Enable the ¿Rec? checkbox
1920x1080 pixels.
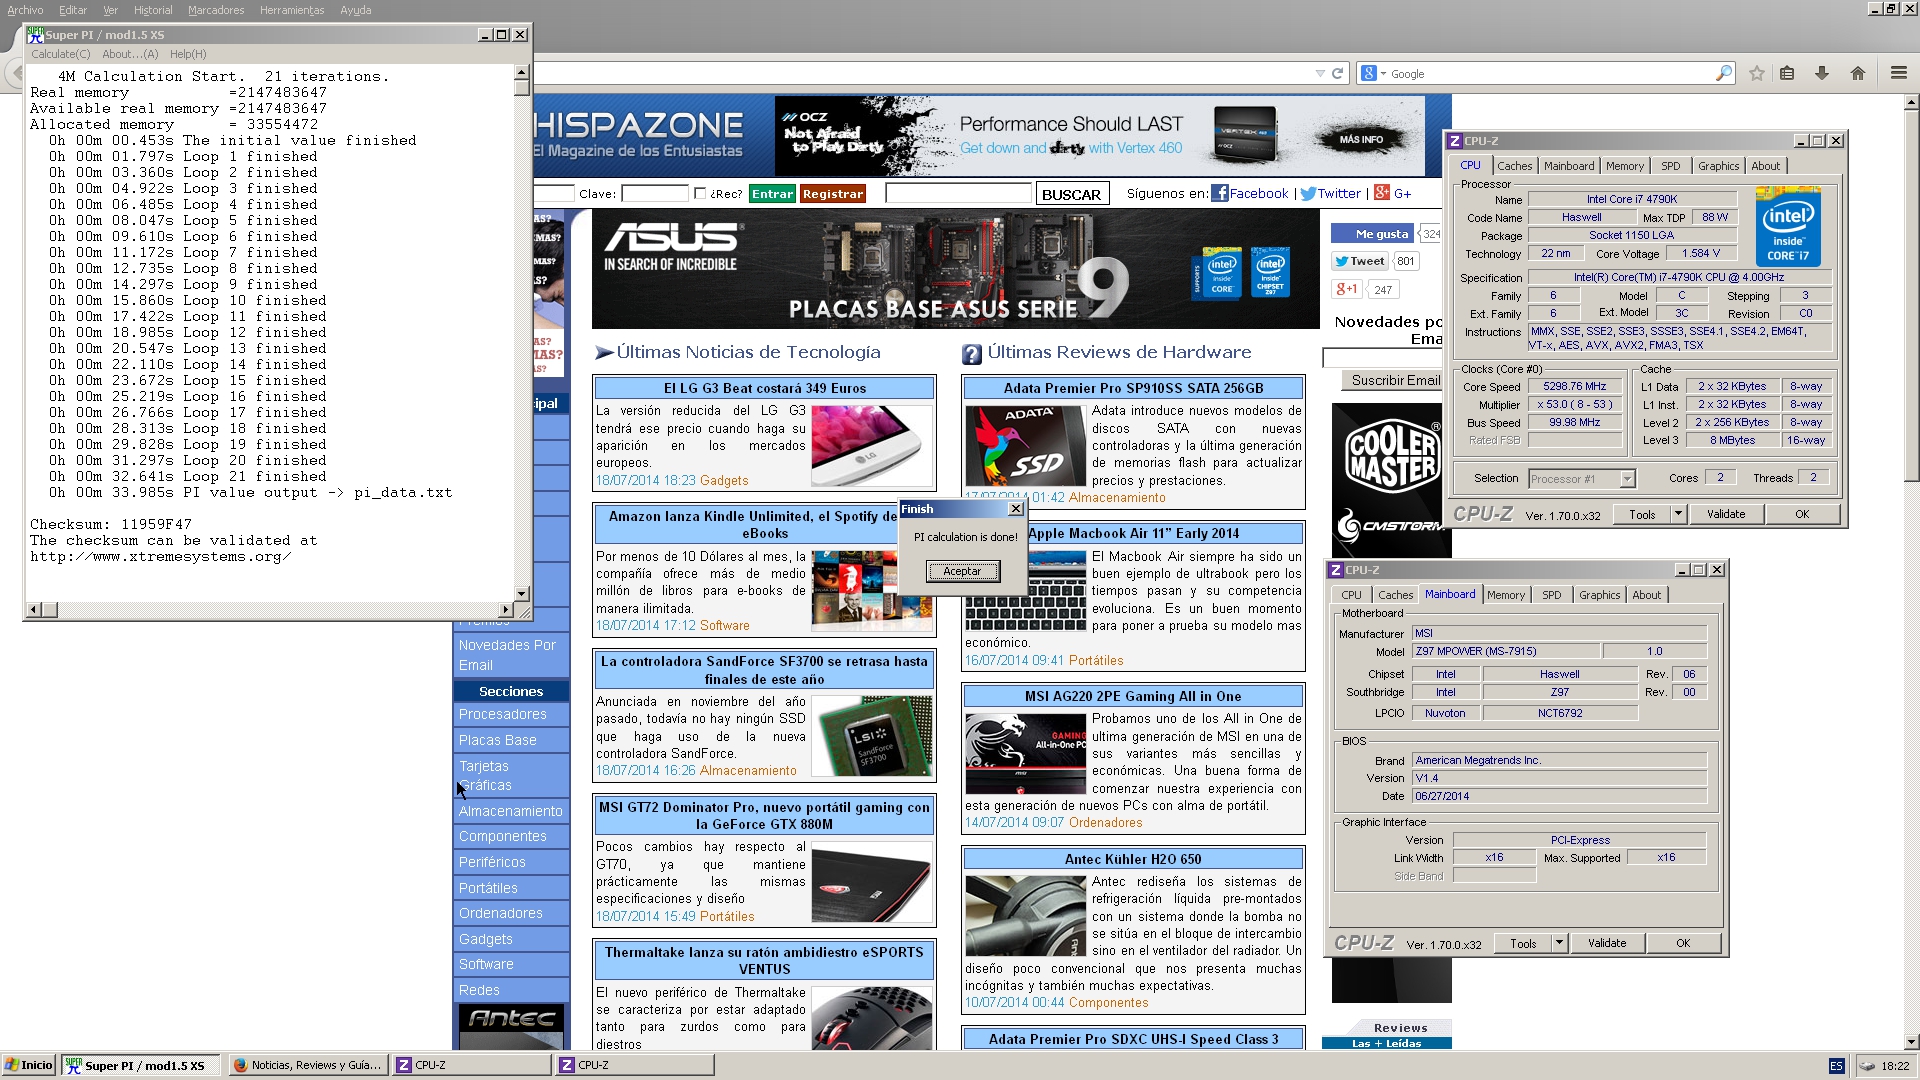[700, 194]
